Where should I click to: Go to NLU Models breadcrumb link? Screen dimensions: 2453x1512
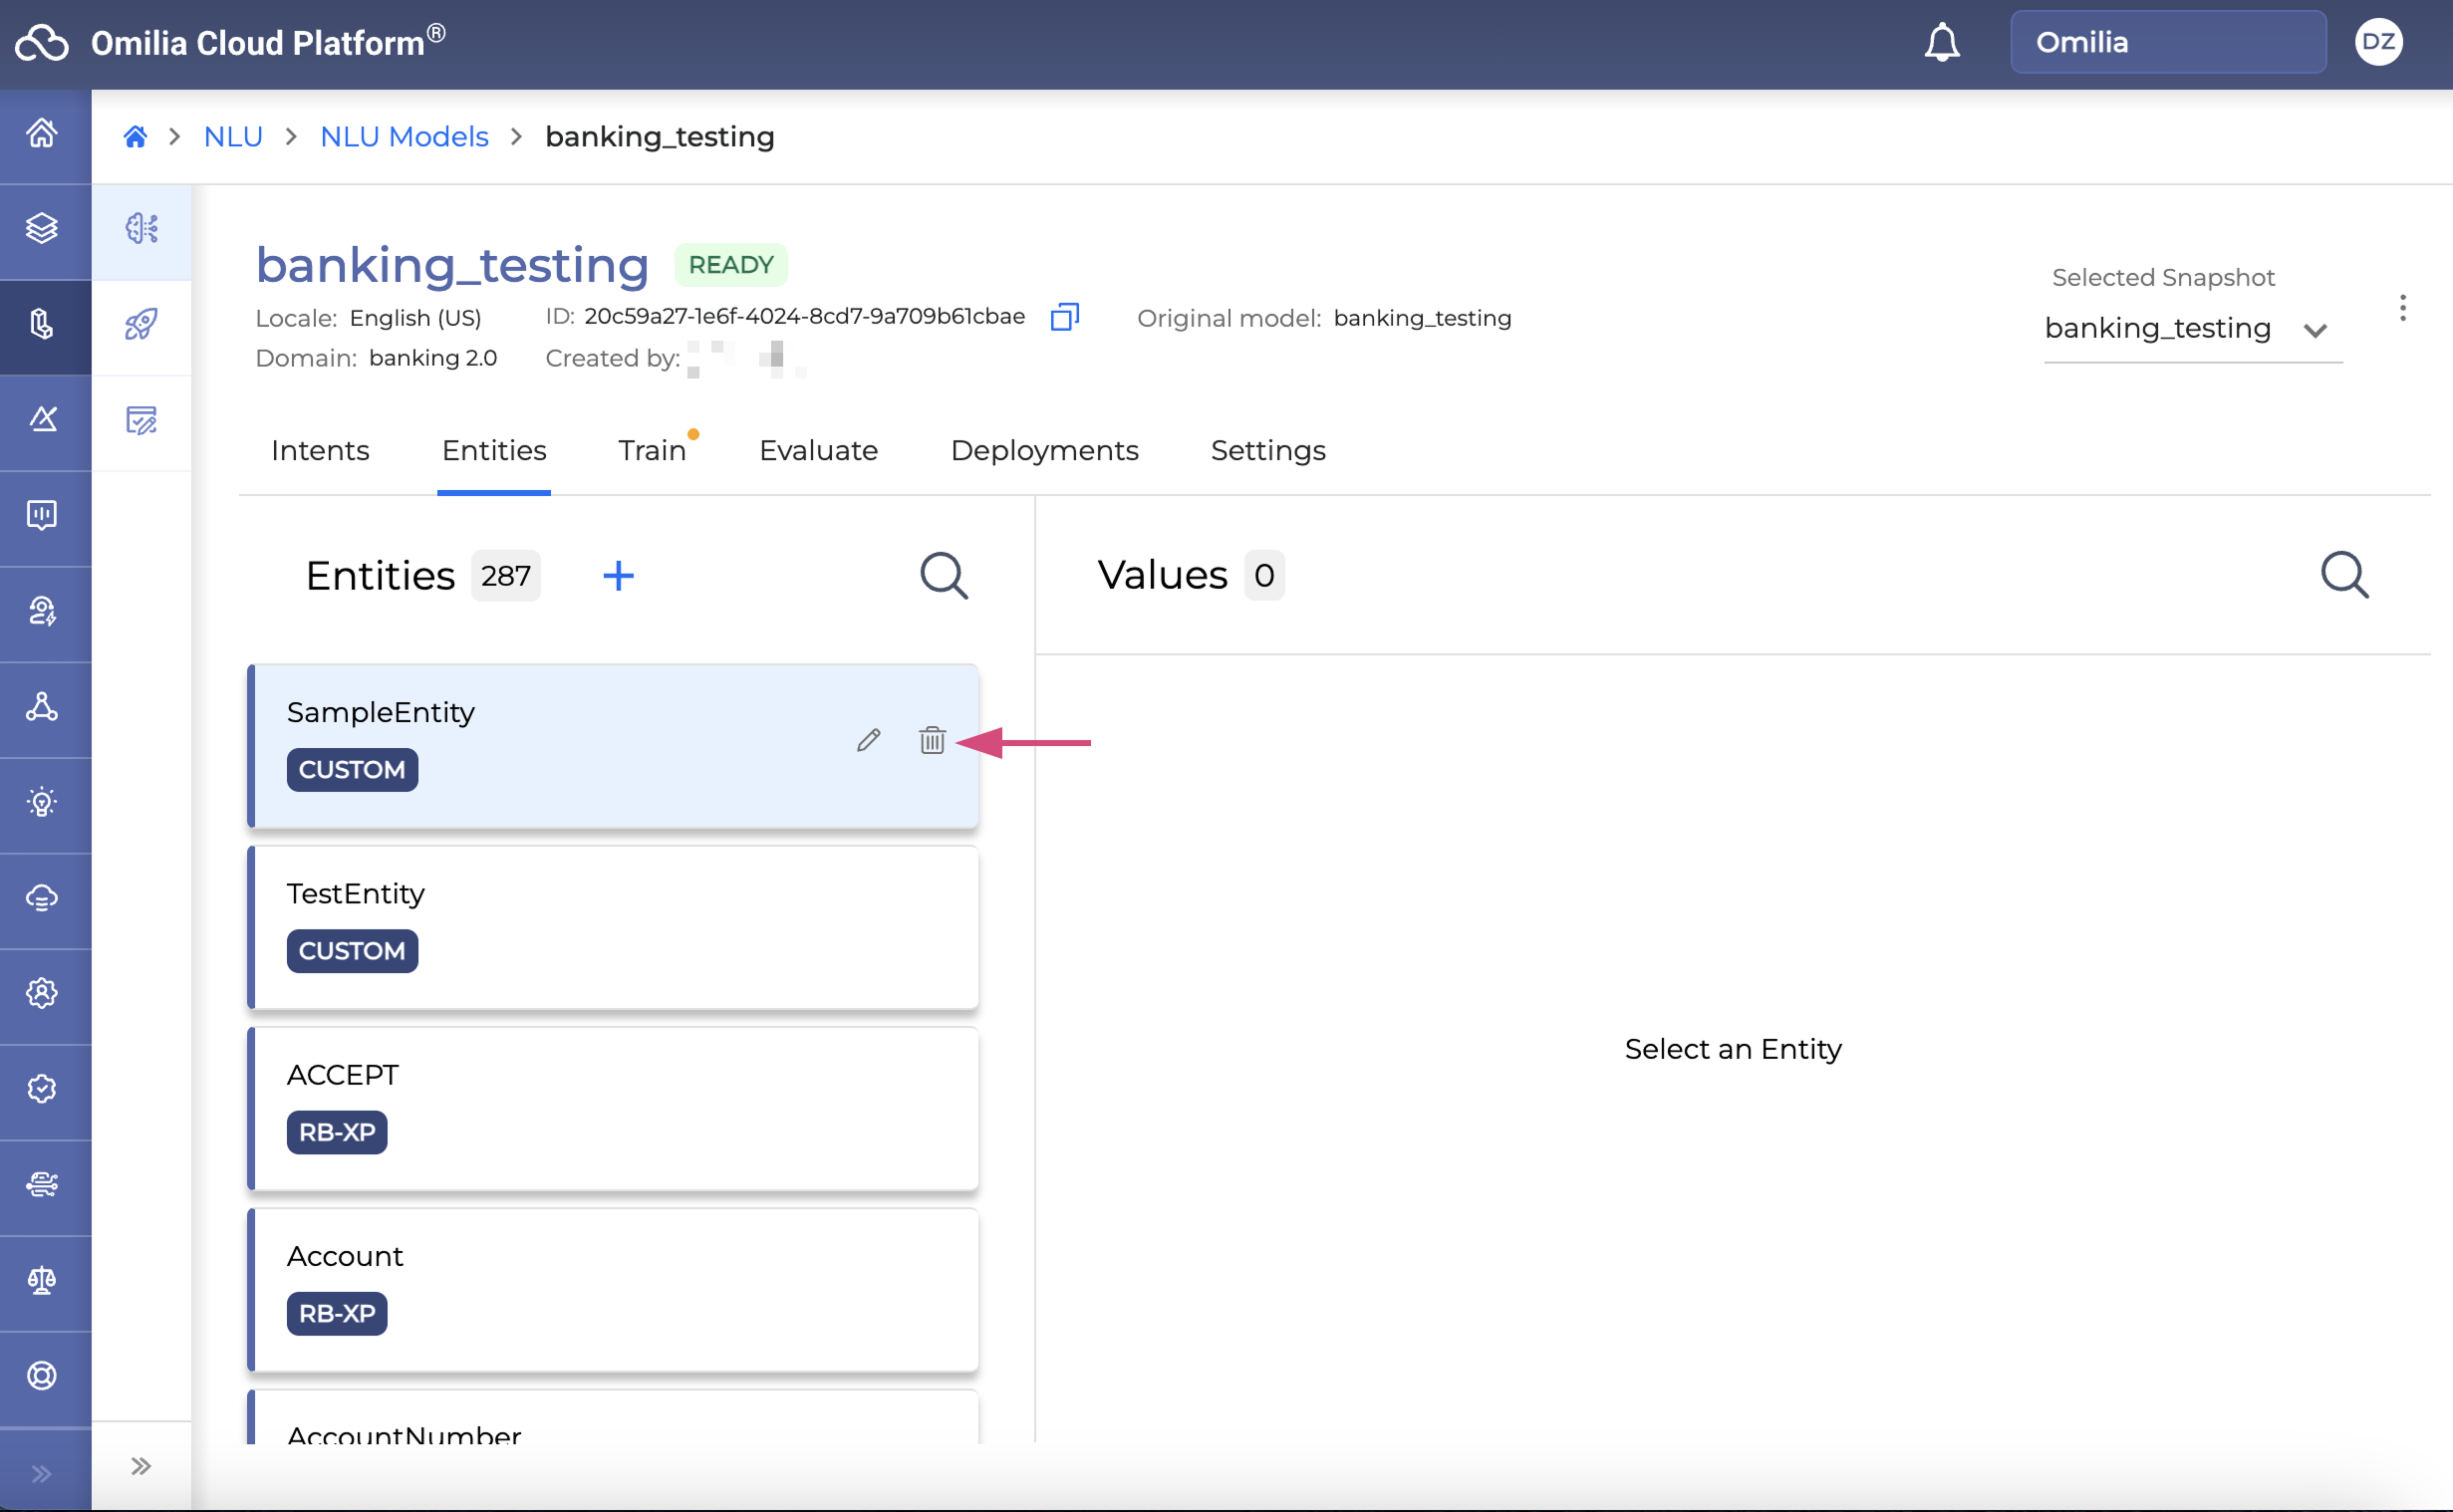click(x=404, y=136)
